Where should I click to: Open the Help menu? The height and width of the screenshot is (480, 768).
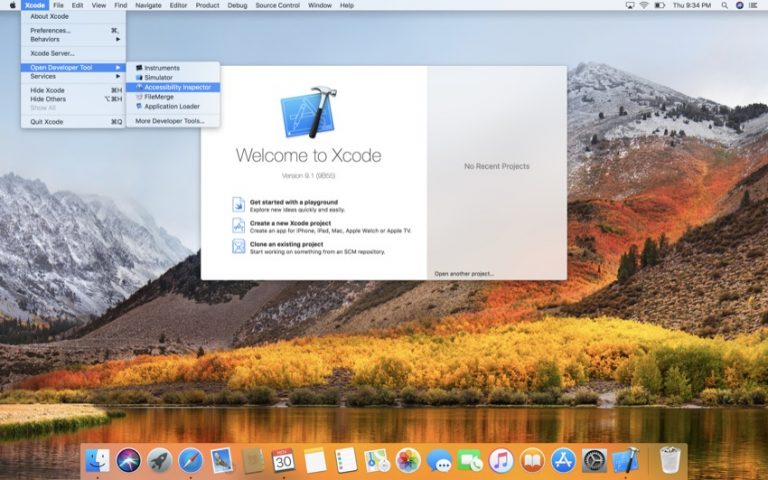tap(347, 5)
